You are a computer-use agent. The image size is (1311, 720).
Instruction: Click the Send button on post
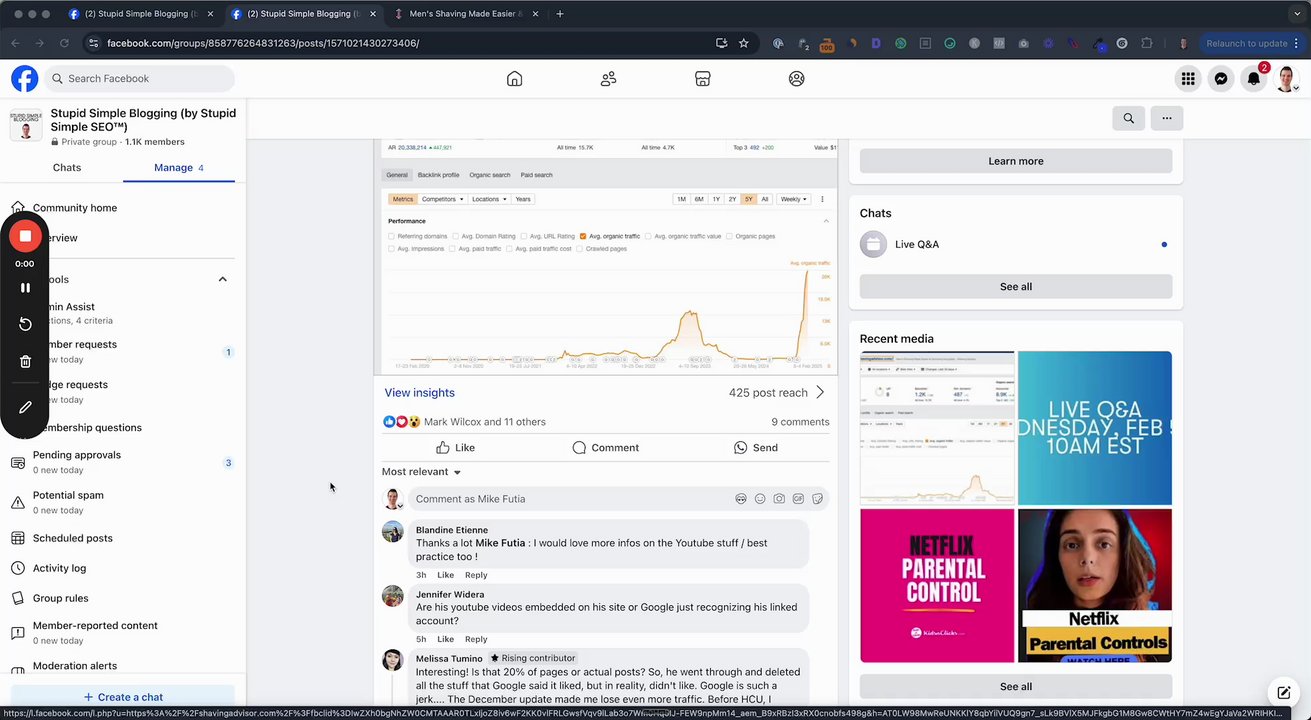755,448
